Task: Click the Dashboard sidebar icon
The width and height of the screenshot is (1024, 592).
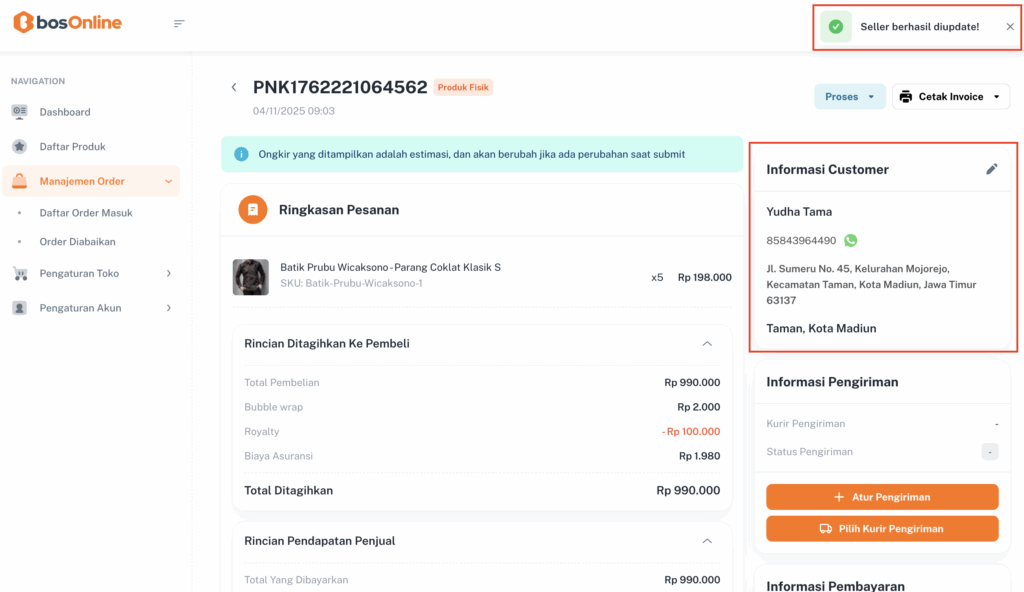Action: click(20, 112)
